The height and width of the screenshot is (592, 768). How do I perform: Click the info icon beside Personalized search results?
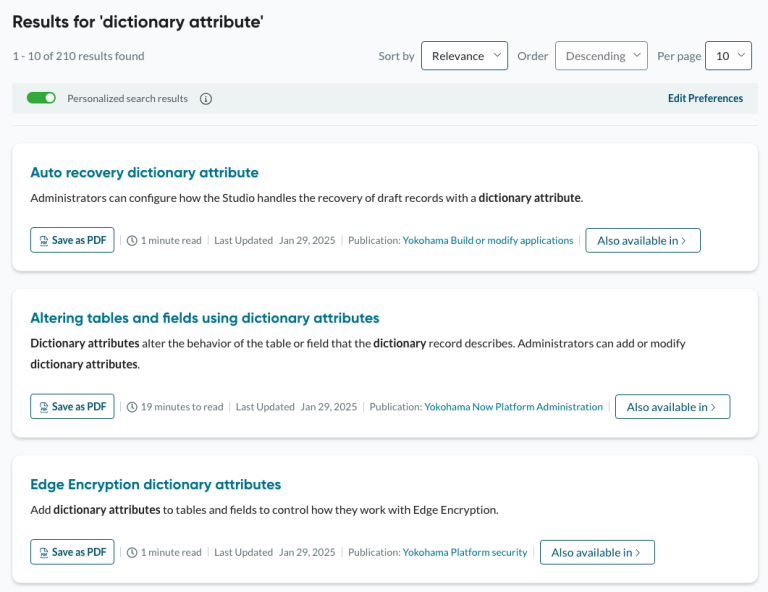click(206, 99)
